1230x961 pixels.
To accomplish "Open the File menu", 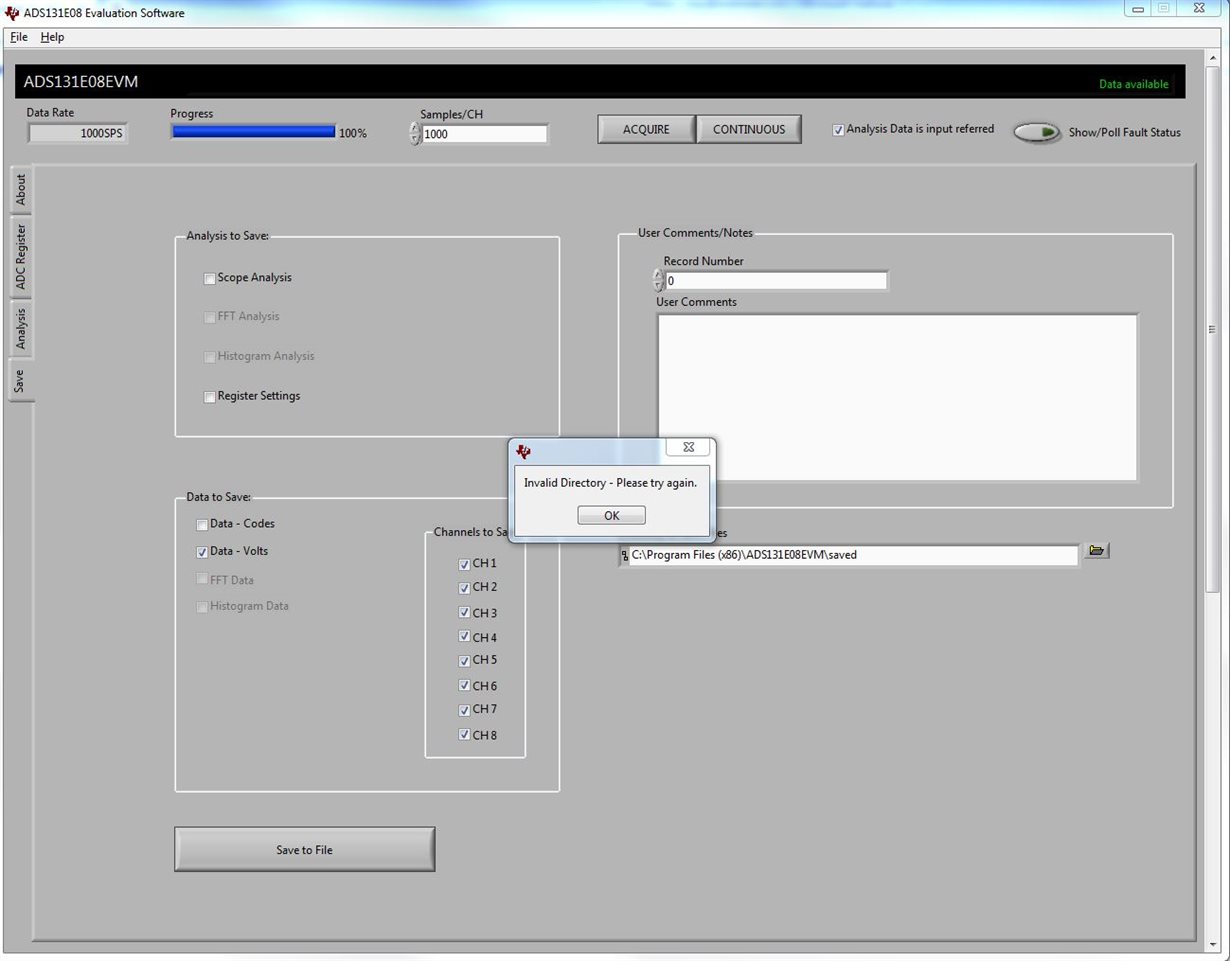I will tap(18, 37).
